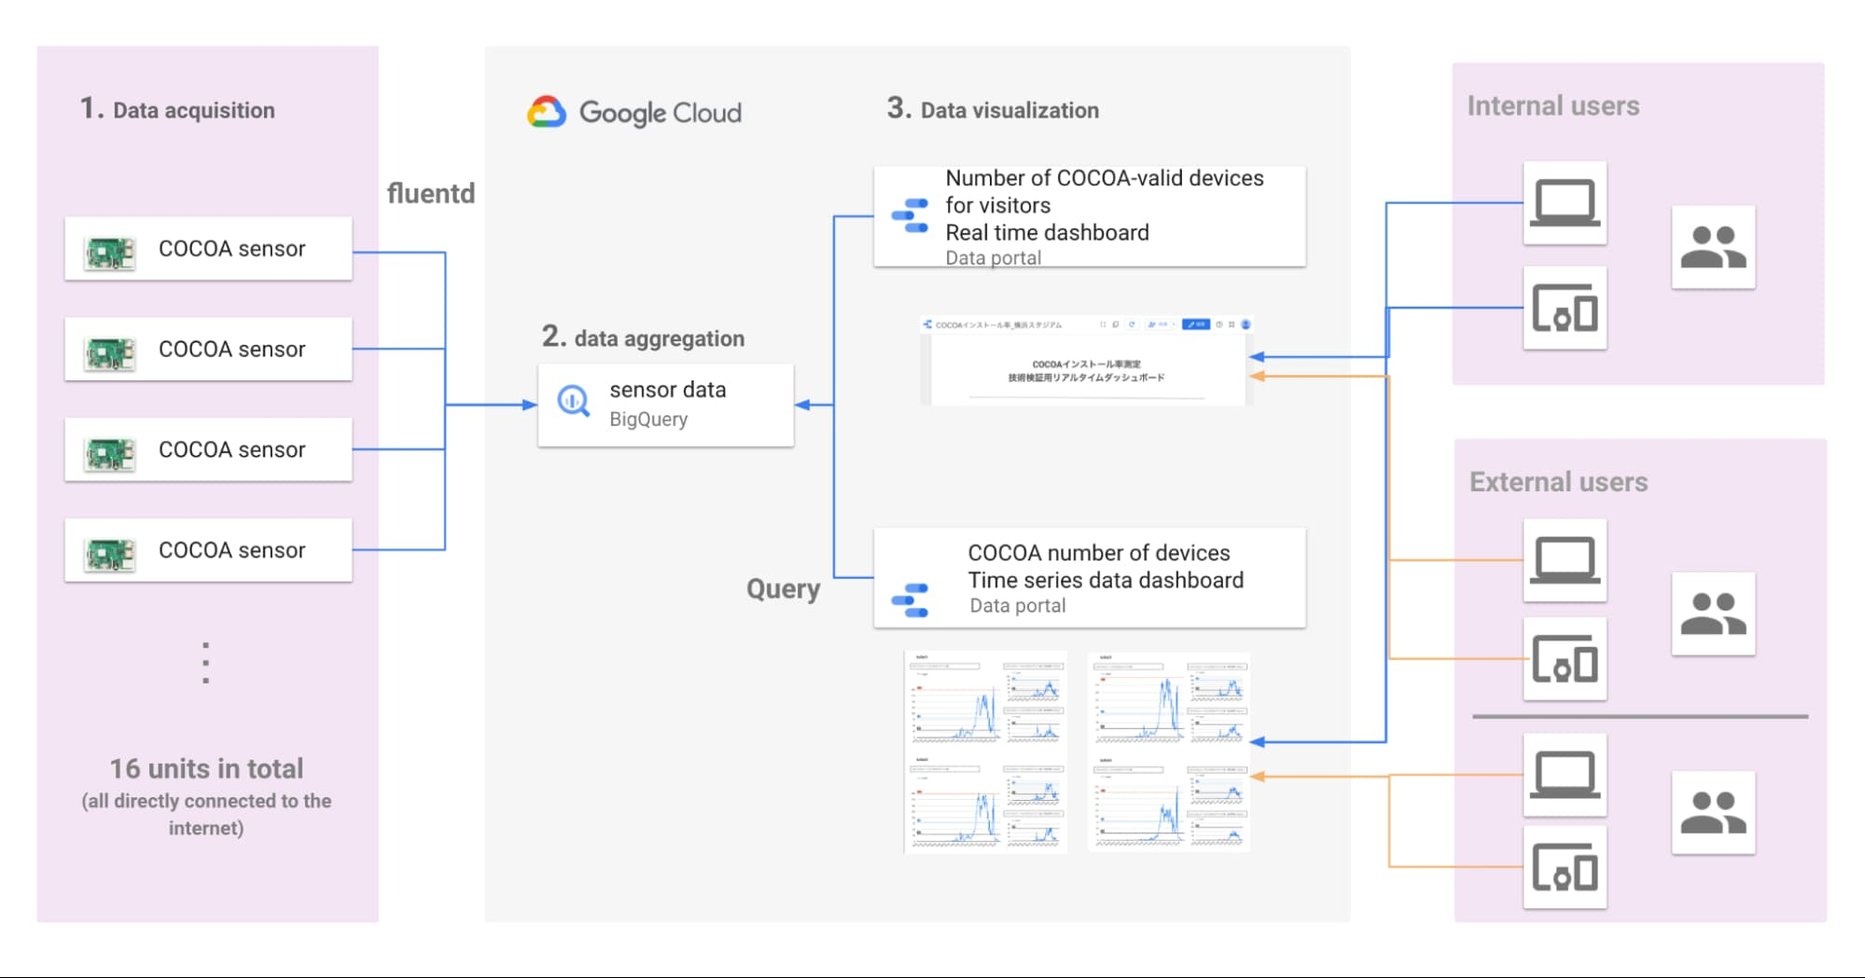Select the Data portal icon beside Real time dashboard
Viewport: 1865px width, 978px height.
point(910,216)
